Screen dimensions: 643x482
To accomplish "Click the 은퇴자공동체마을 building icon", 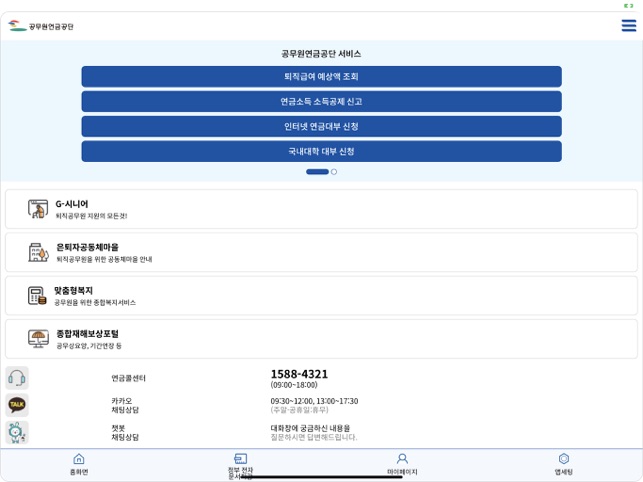I will pyautogui.click(x=39, y=252).
